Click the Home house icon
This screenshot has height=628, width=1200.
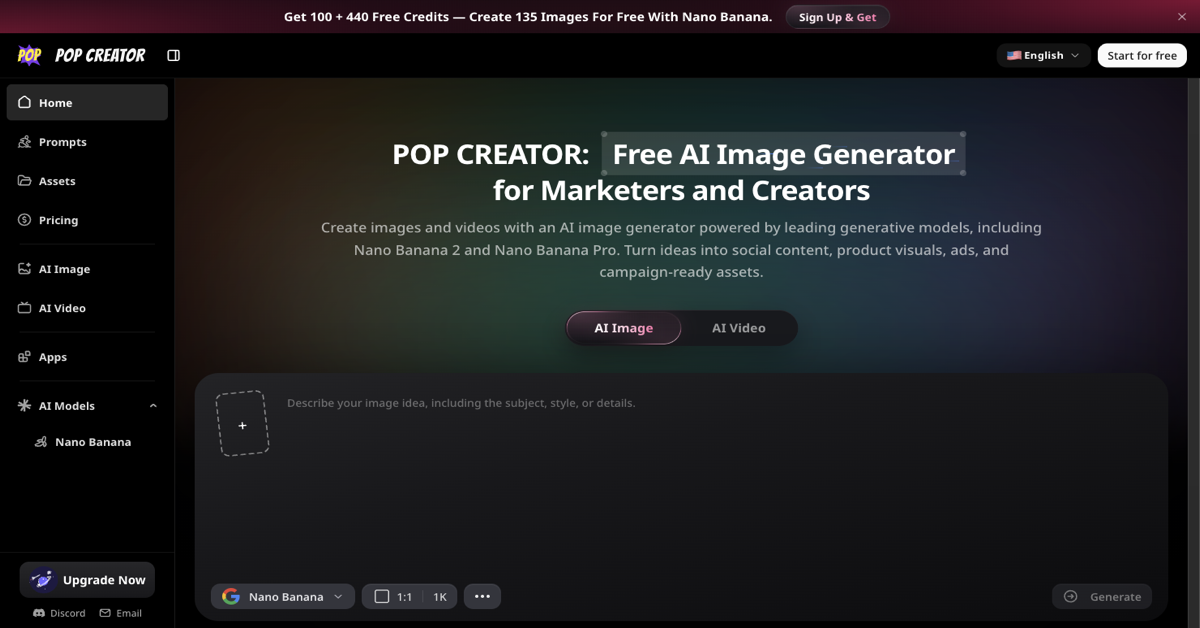(25, 103)
